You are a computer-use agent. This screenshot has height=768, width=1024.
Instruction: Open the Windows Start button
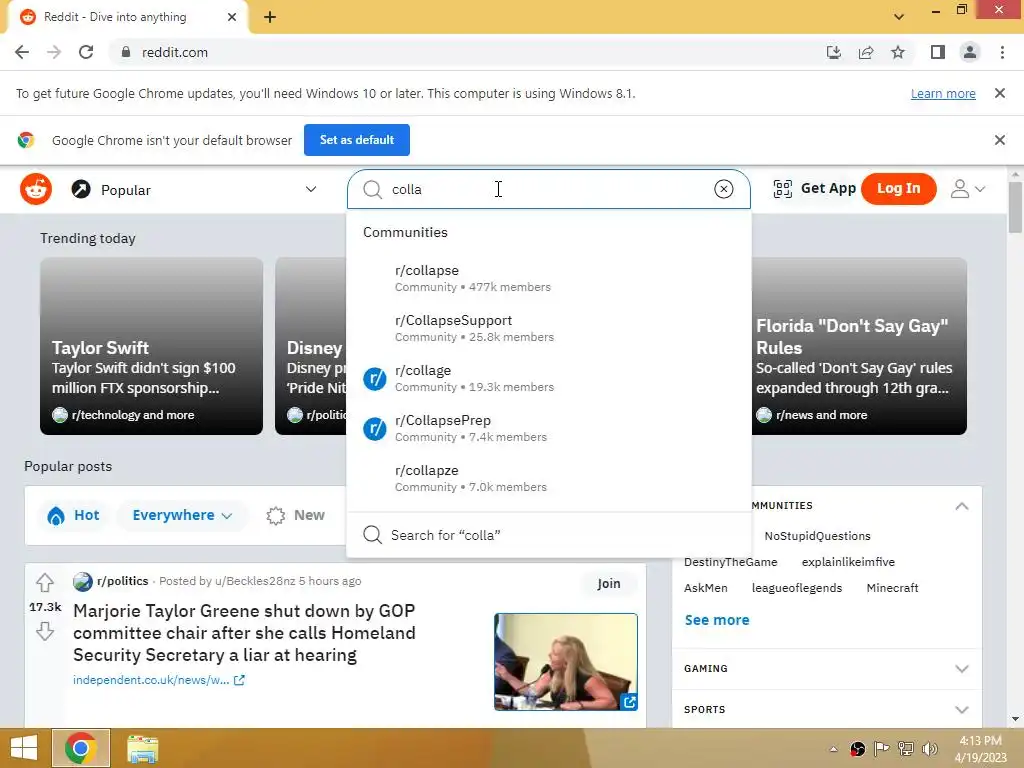[x=24, y=748]
